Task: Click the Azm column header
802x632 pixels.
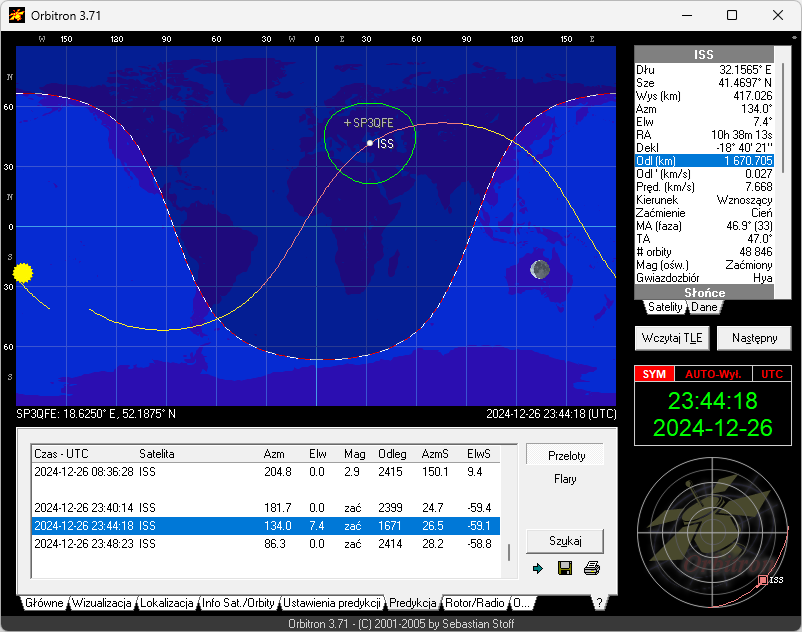Action: point(284,454)
